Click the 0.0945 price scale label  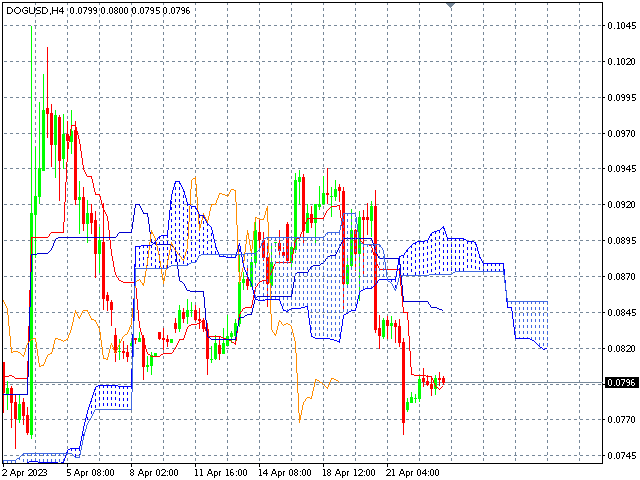[x=621, y=169]
